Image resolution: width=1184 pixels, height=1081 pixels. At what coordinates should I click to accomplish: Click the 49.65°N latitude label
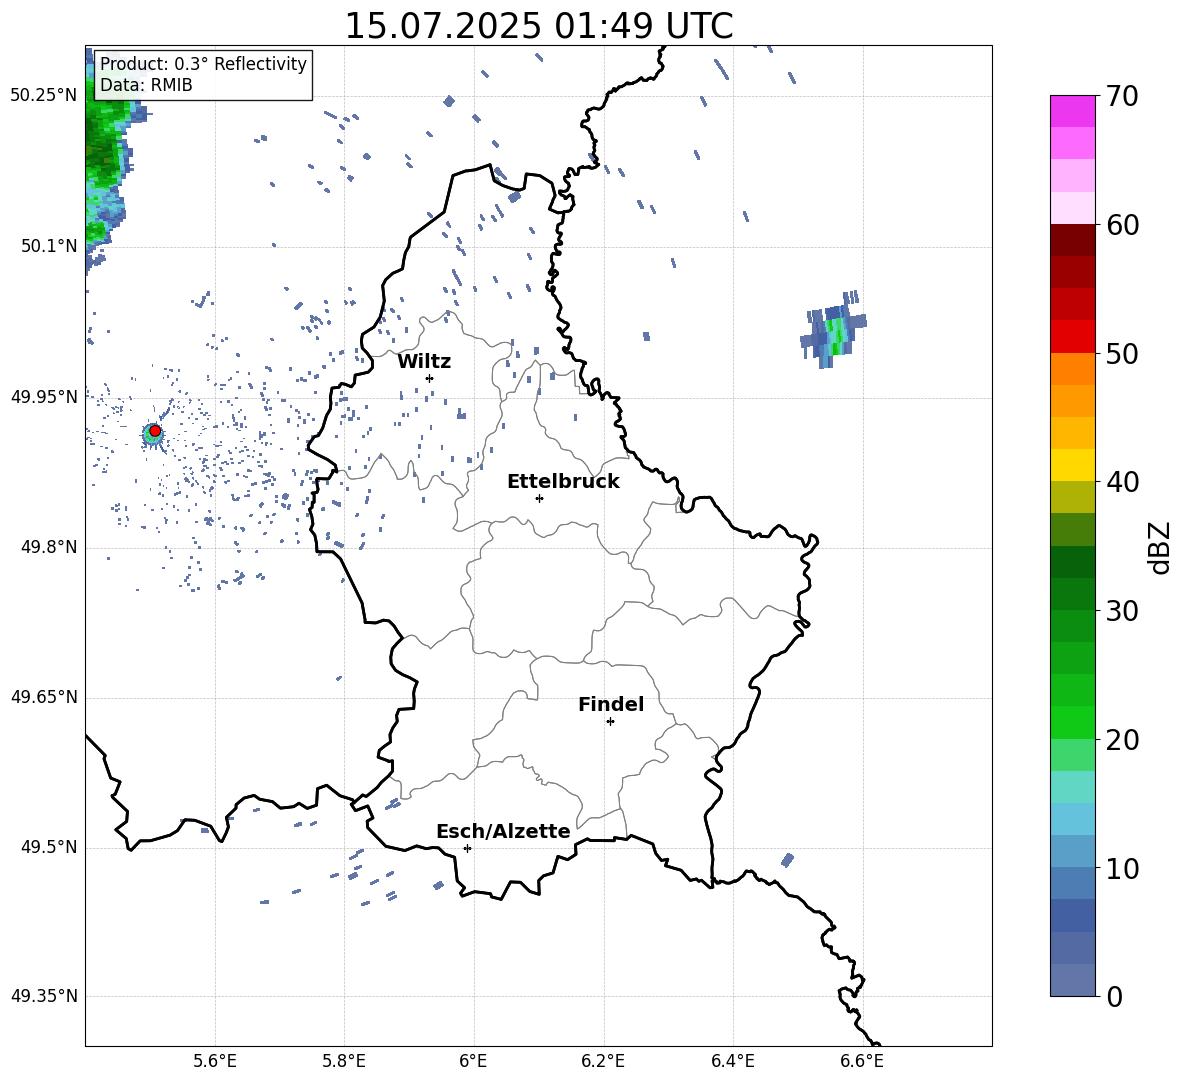click(44, 697)
